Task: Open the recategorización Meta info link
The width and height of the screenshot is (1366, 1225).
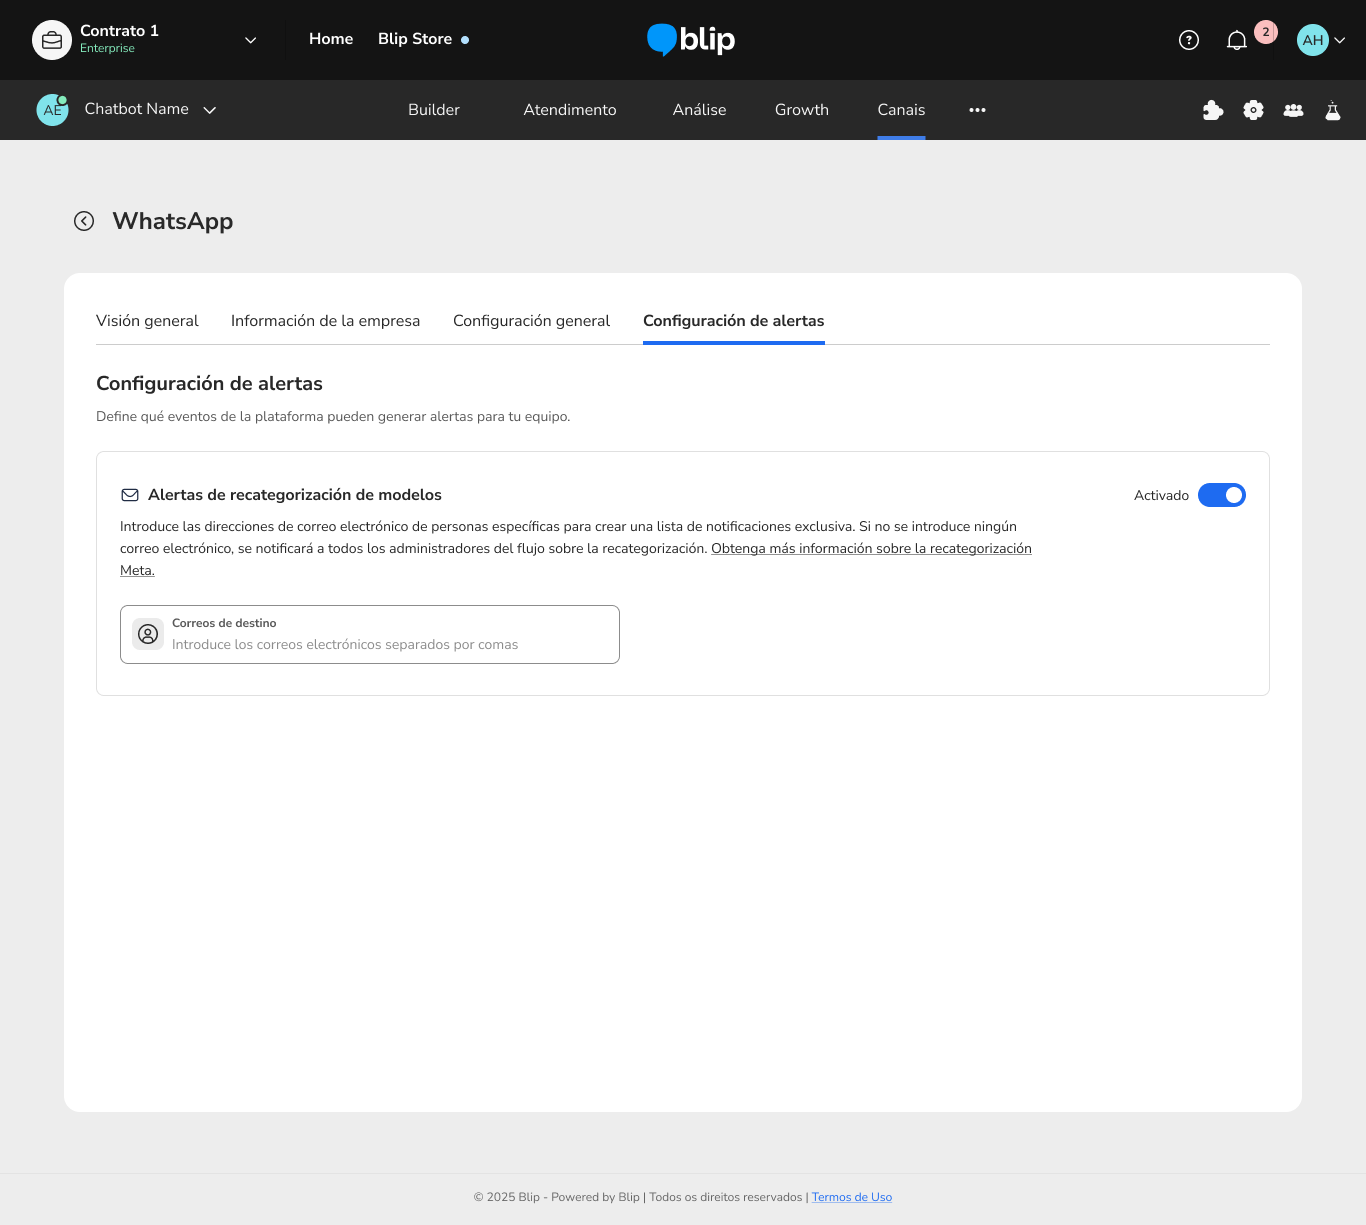Action: 870,549
